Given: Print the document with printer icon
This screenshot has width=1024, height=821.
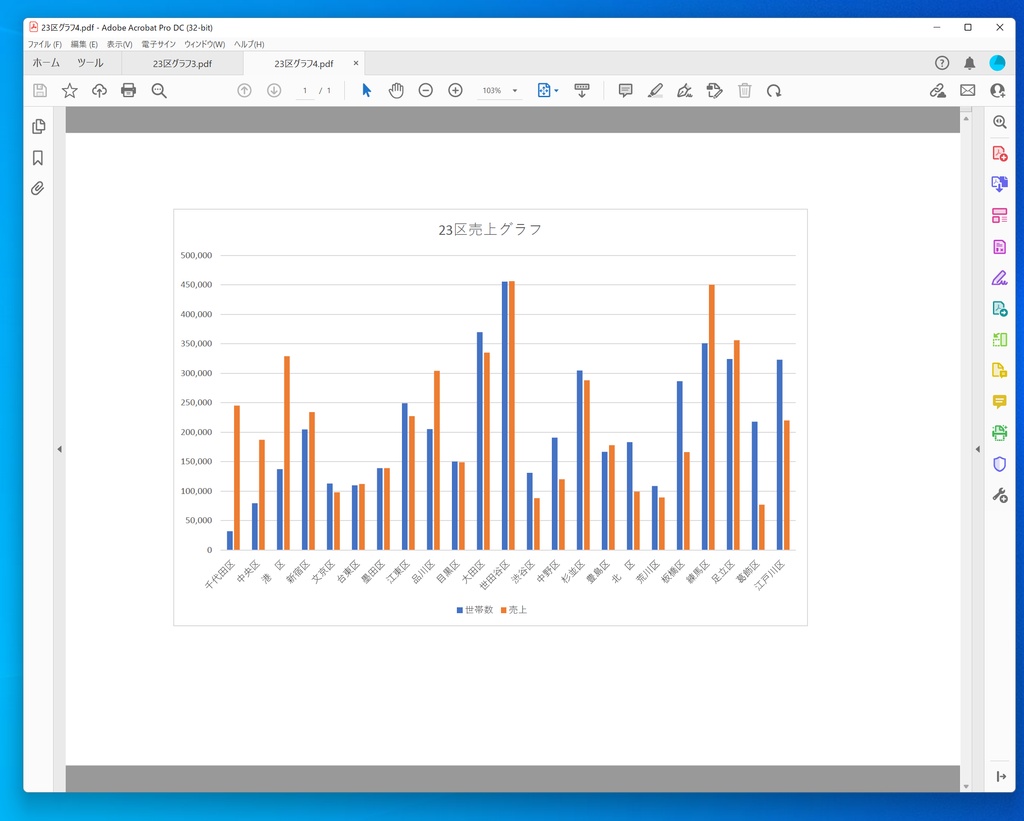Looking at the screenshot, I should [x=129, y=91].
